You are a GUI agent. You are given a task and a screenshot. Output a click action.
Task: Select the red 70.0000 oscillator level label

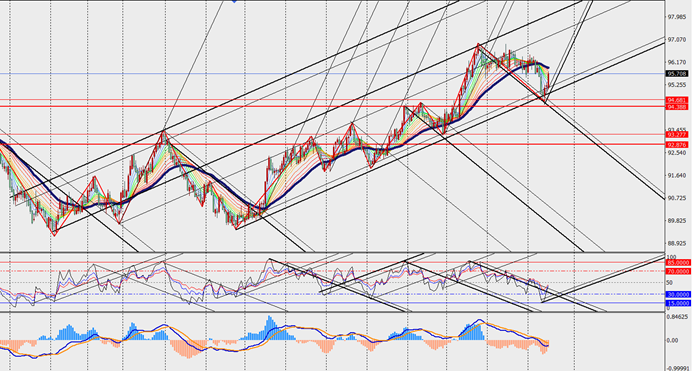678,271
